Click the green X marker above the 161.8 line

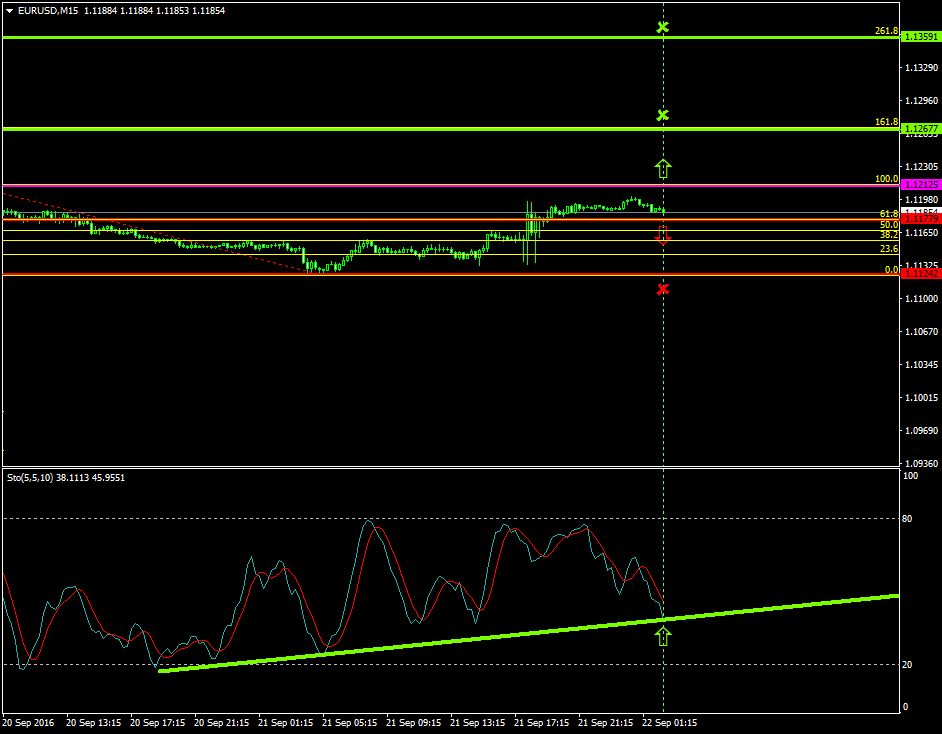point(662,115)
